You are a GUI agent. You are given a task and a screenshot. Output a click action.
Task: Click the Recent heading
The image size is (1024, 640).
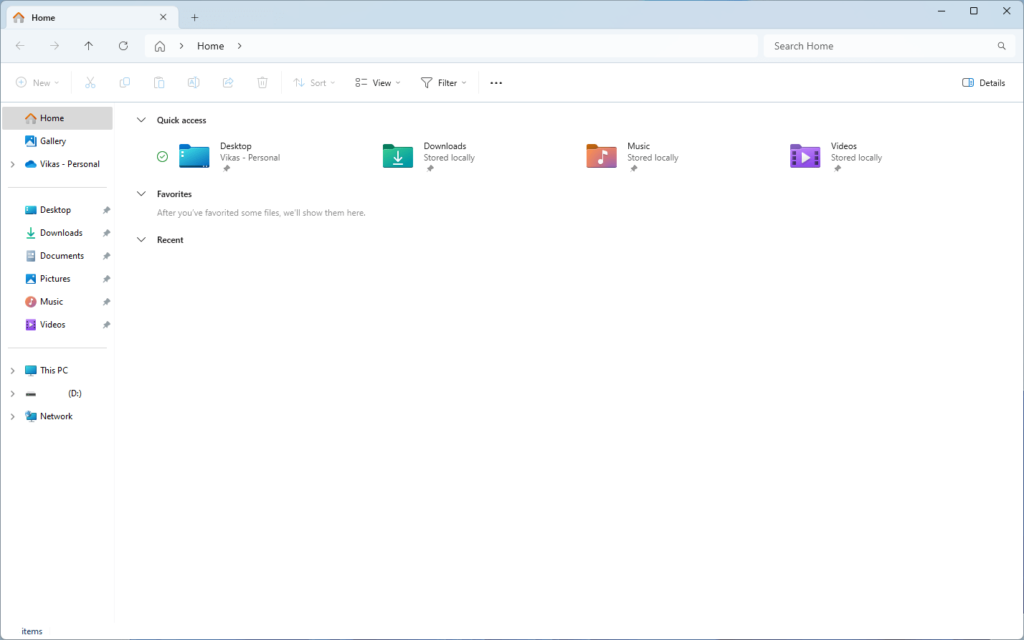tap(170, 240)
